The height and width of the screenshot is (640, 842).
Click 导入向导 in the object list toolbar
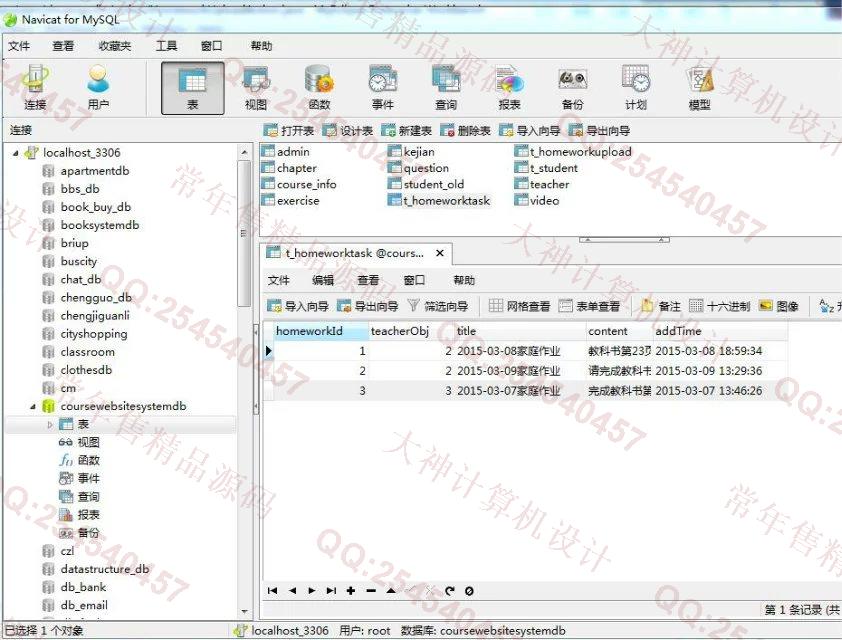pyautogui.click(x=529, y=130)
